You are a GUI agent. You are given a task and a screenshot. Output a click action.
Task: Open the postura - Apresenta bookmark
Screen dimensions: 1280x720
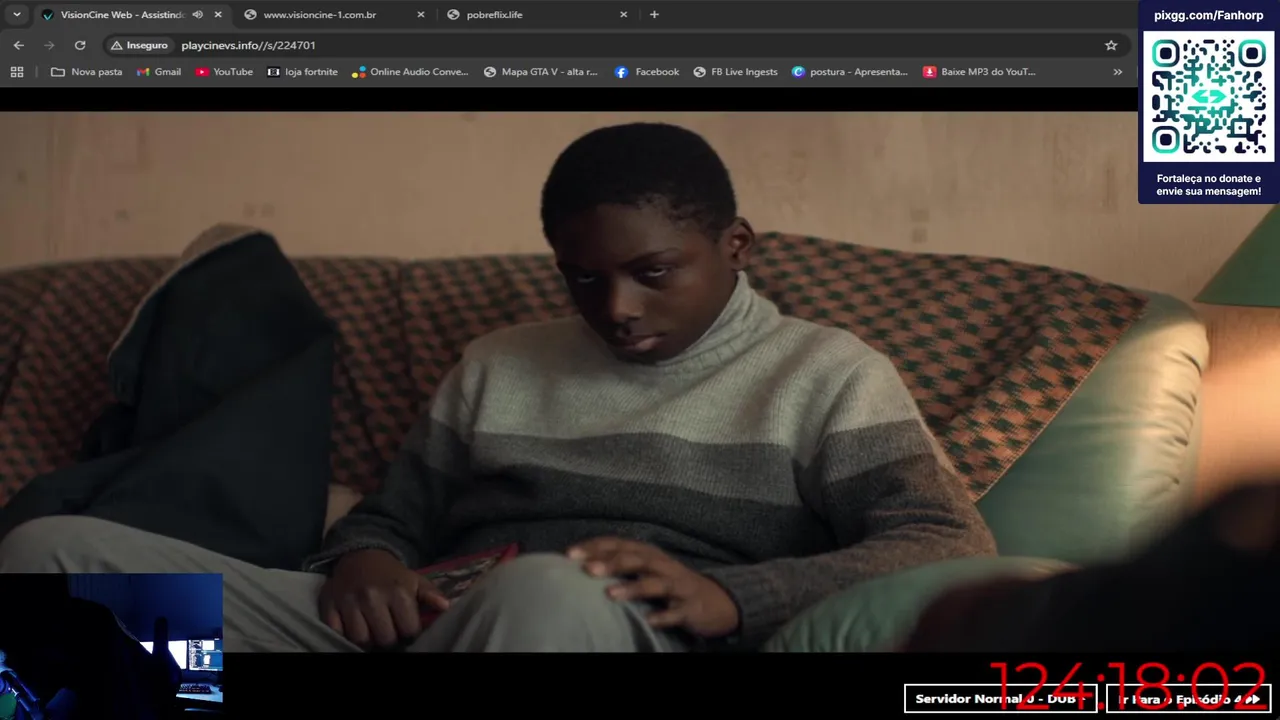(850, 72)
